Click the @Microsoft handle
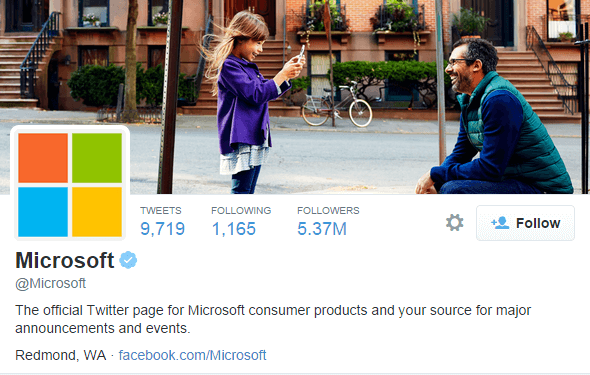The image size is (590, 375). coord(50,283)
